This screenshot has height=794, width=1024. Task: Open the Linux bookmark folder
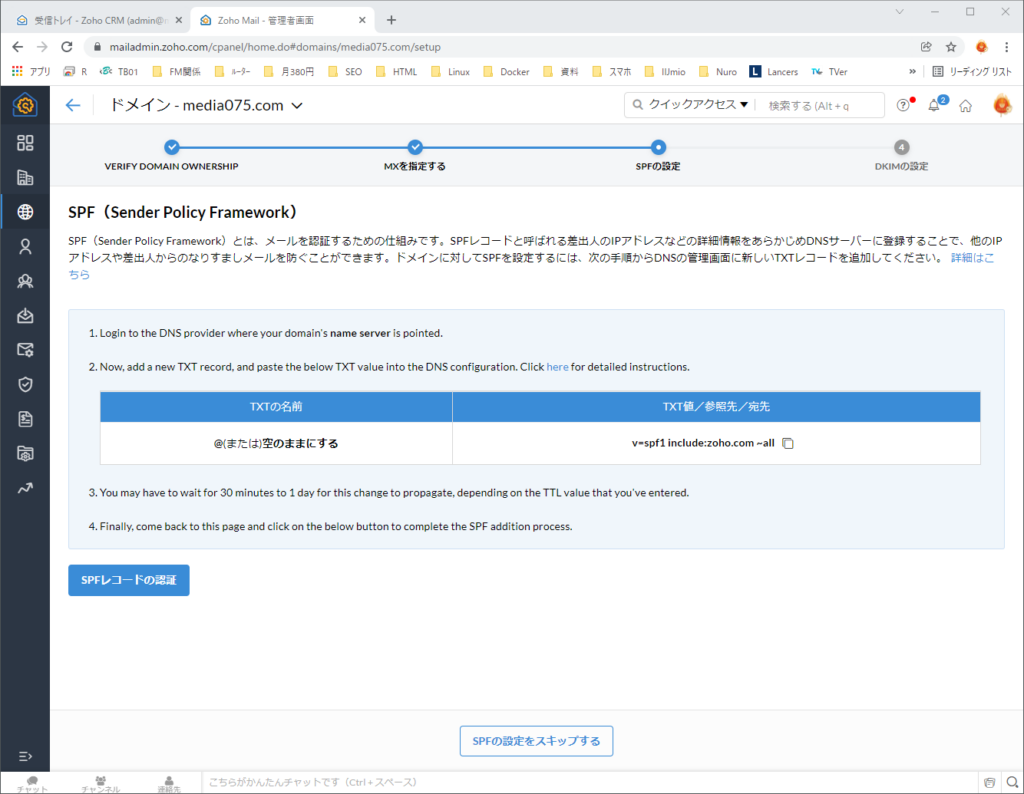pyautogui.click(x=451, y=71)
